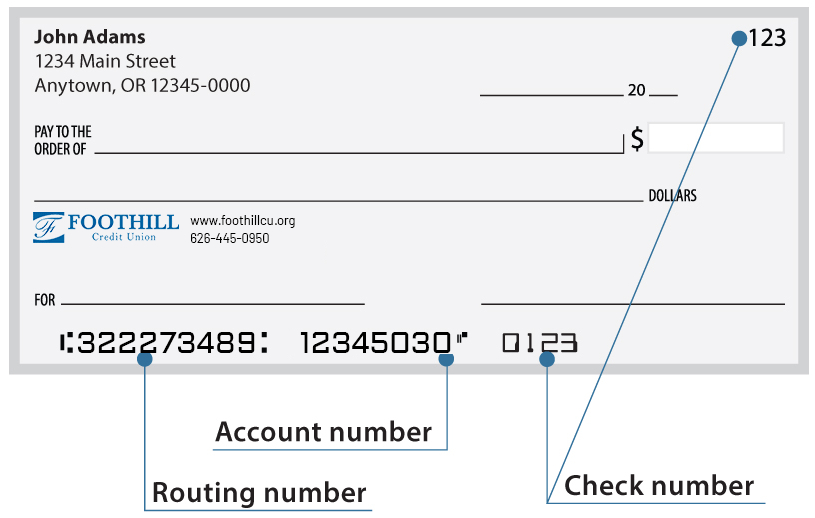
Task: Click the account digits 12345030
Action: point(375,343)
